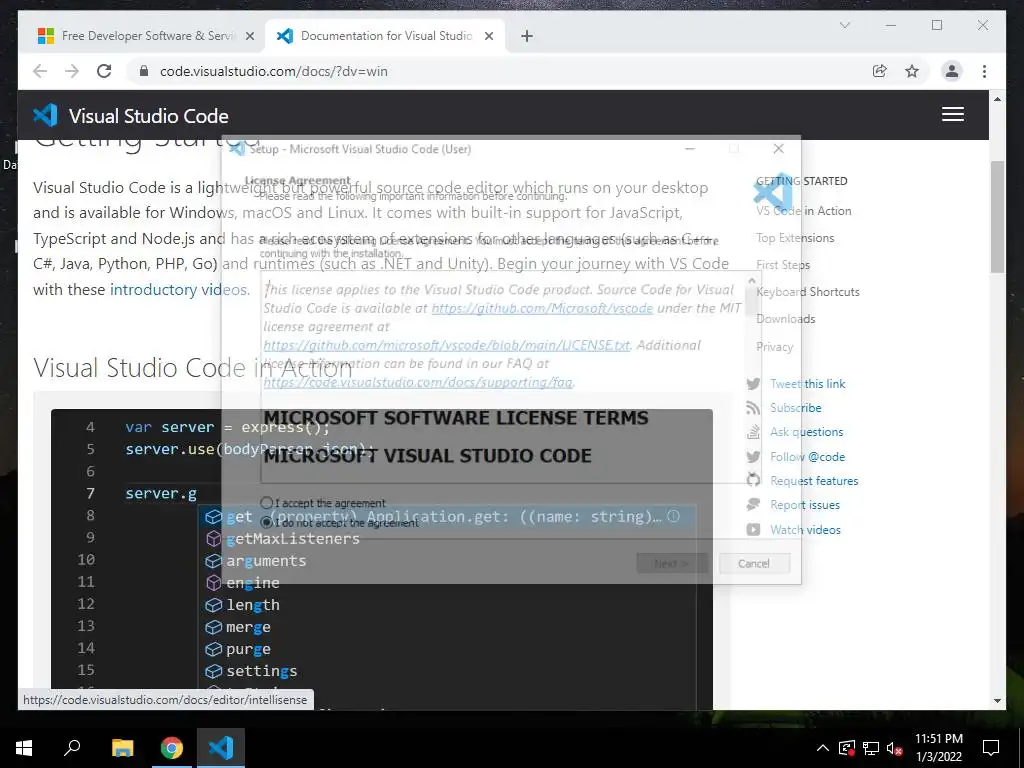This screenshot has width=1024, height=768.
Task: Open File Explorer from taskbar
Action: click(122, 748)
